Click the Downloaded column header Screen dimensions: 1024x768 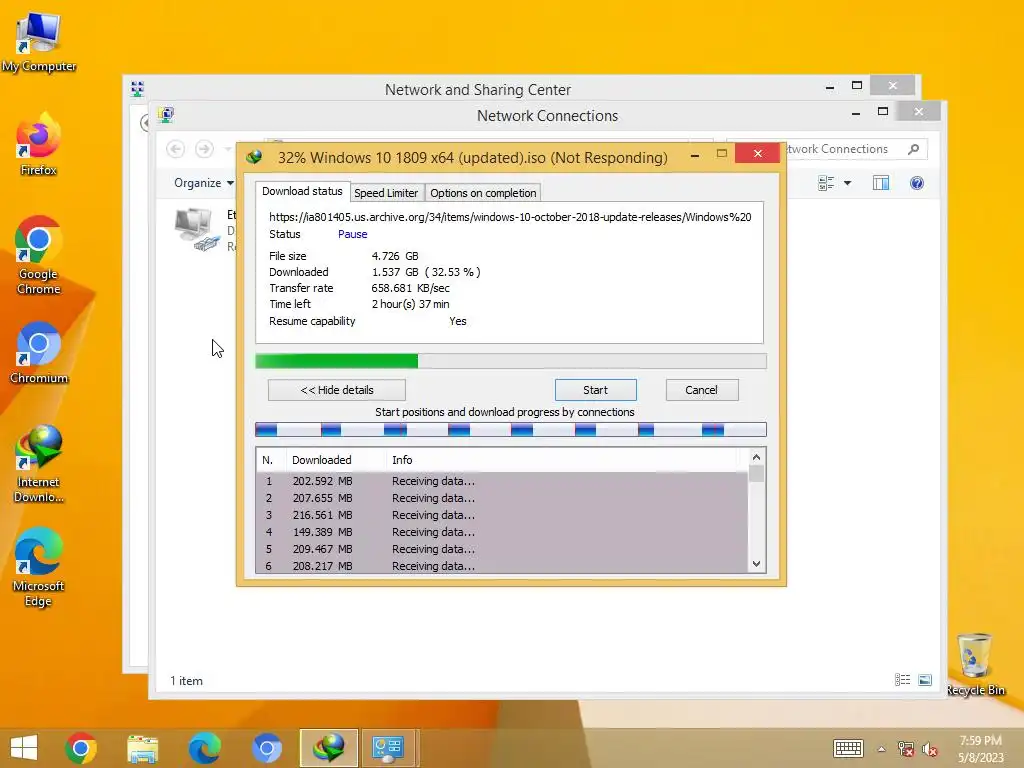[x=336, y=460]
